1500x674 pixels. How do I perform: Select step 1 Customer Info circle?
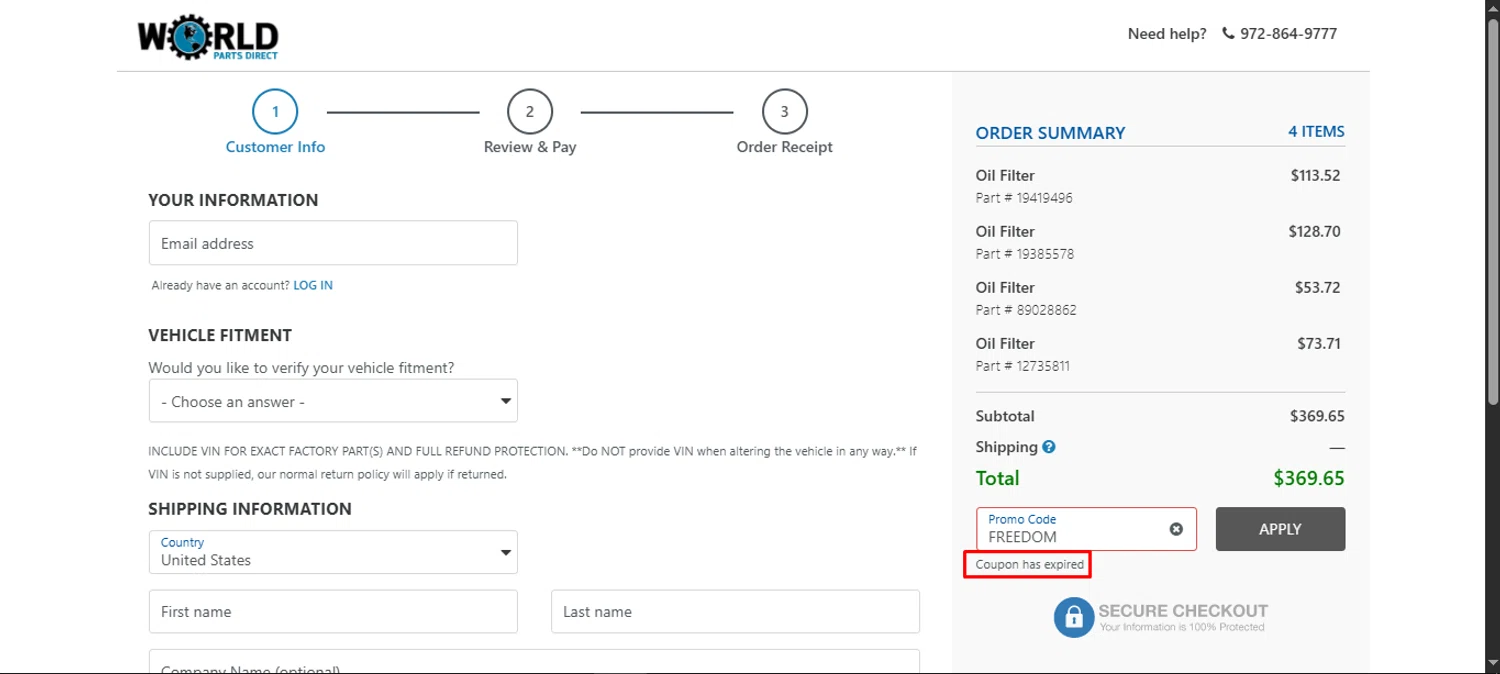pos(275,112)
